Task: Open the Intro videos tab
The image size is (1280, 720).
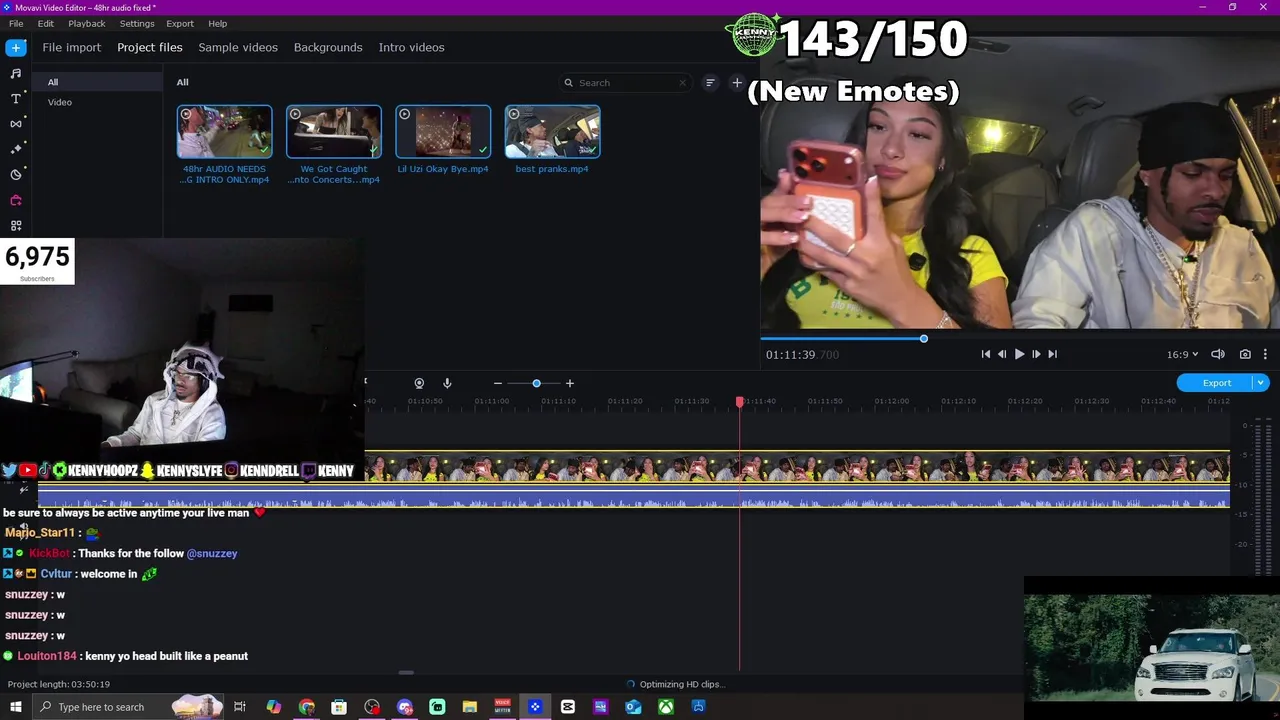Action: coord(411,47)
